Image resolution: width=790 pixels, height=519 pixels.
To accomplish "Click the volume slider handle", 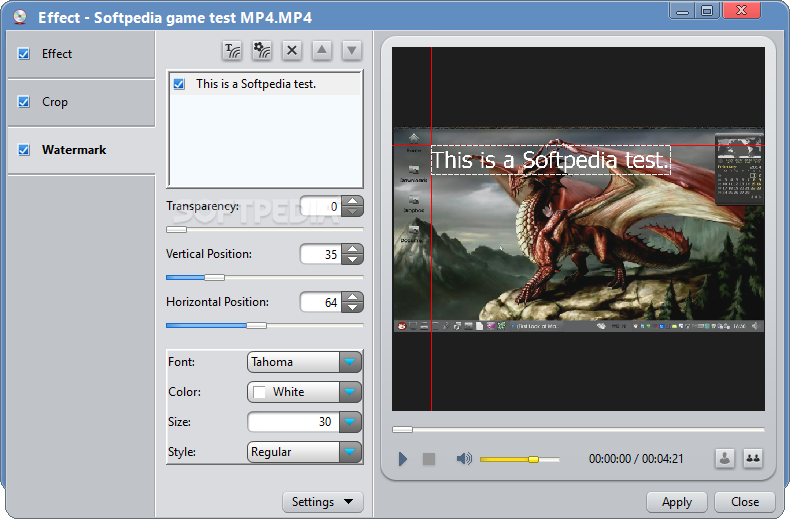I will pos(533,459).
